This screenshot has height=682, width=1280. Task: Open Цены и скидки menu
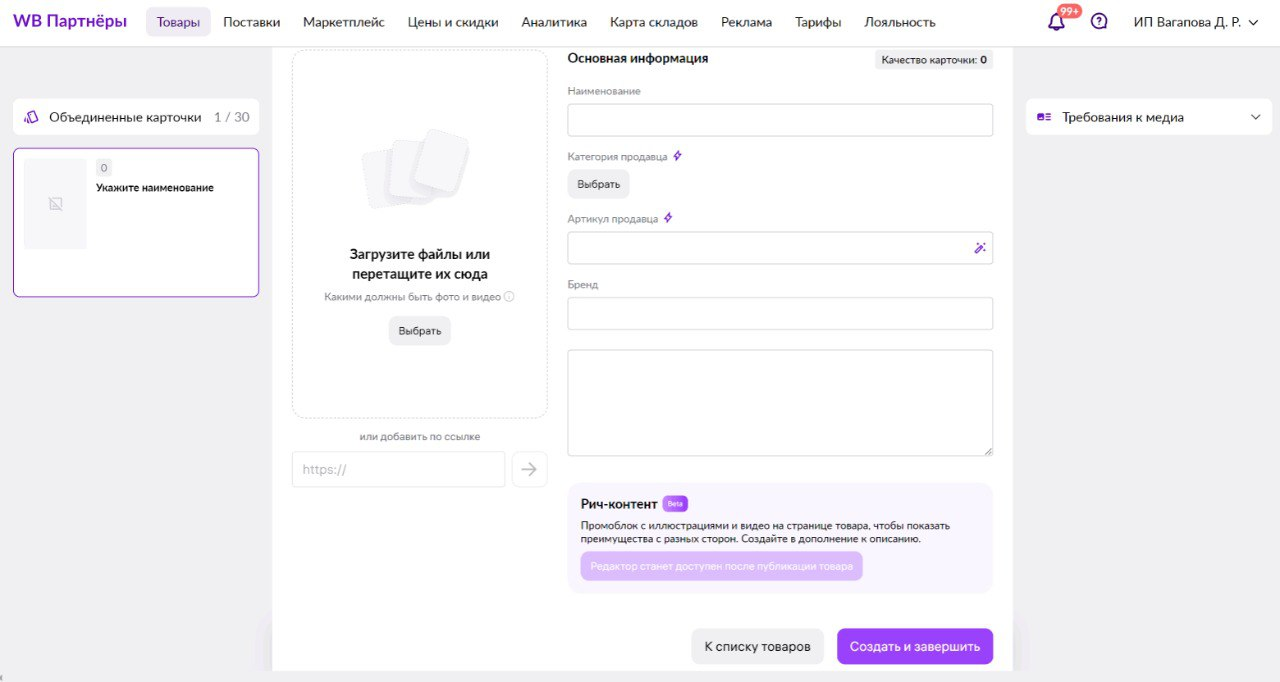(x=453, y=22)
